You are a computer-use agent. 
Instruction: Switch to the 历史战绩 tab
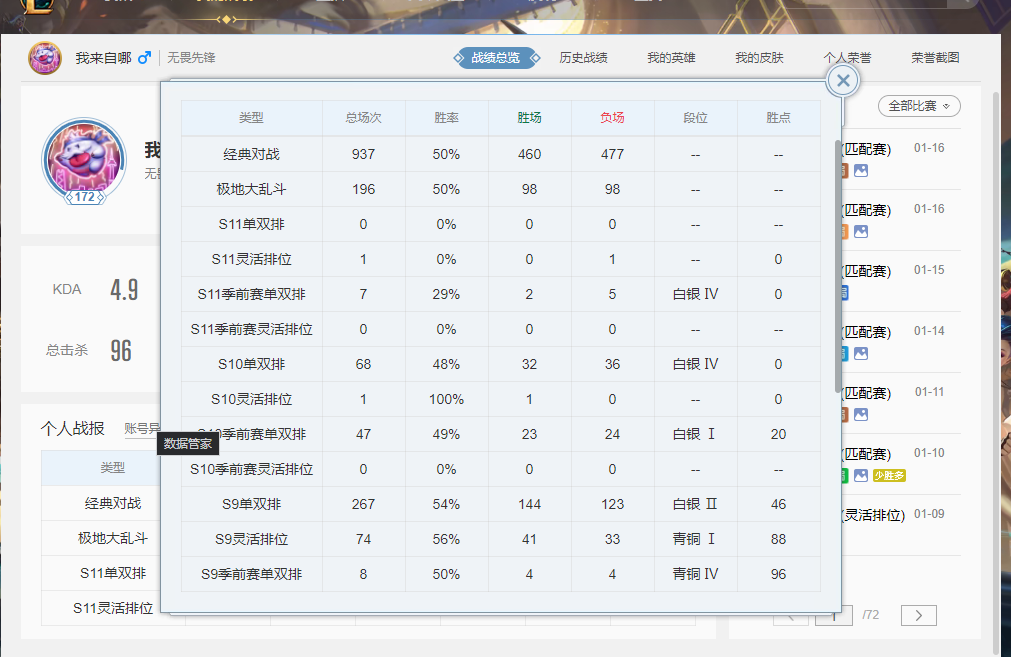point(583,58)
